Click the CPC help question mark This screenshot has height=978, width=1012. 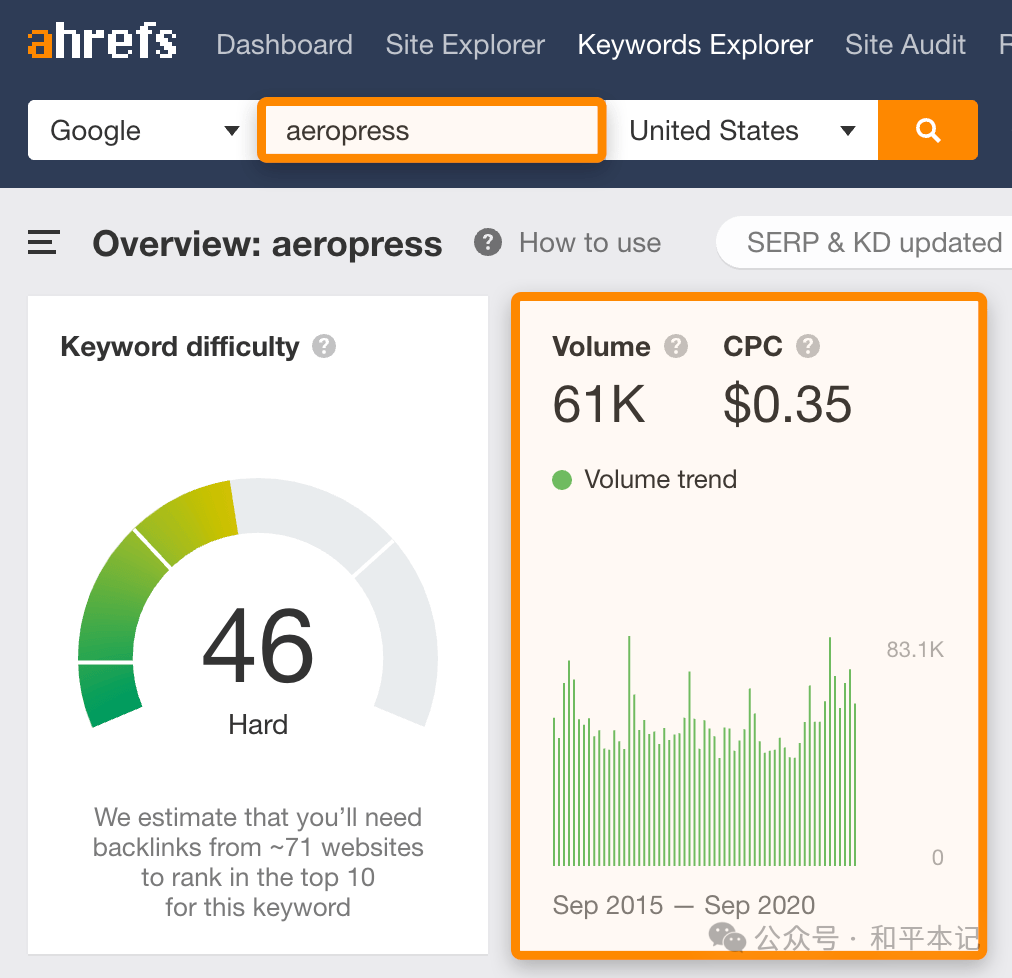tap(808, 347)
